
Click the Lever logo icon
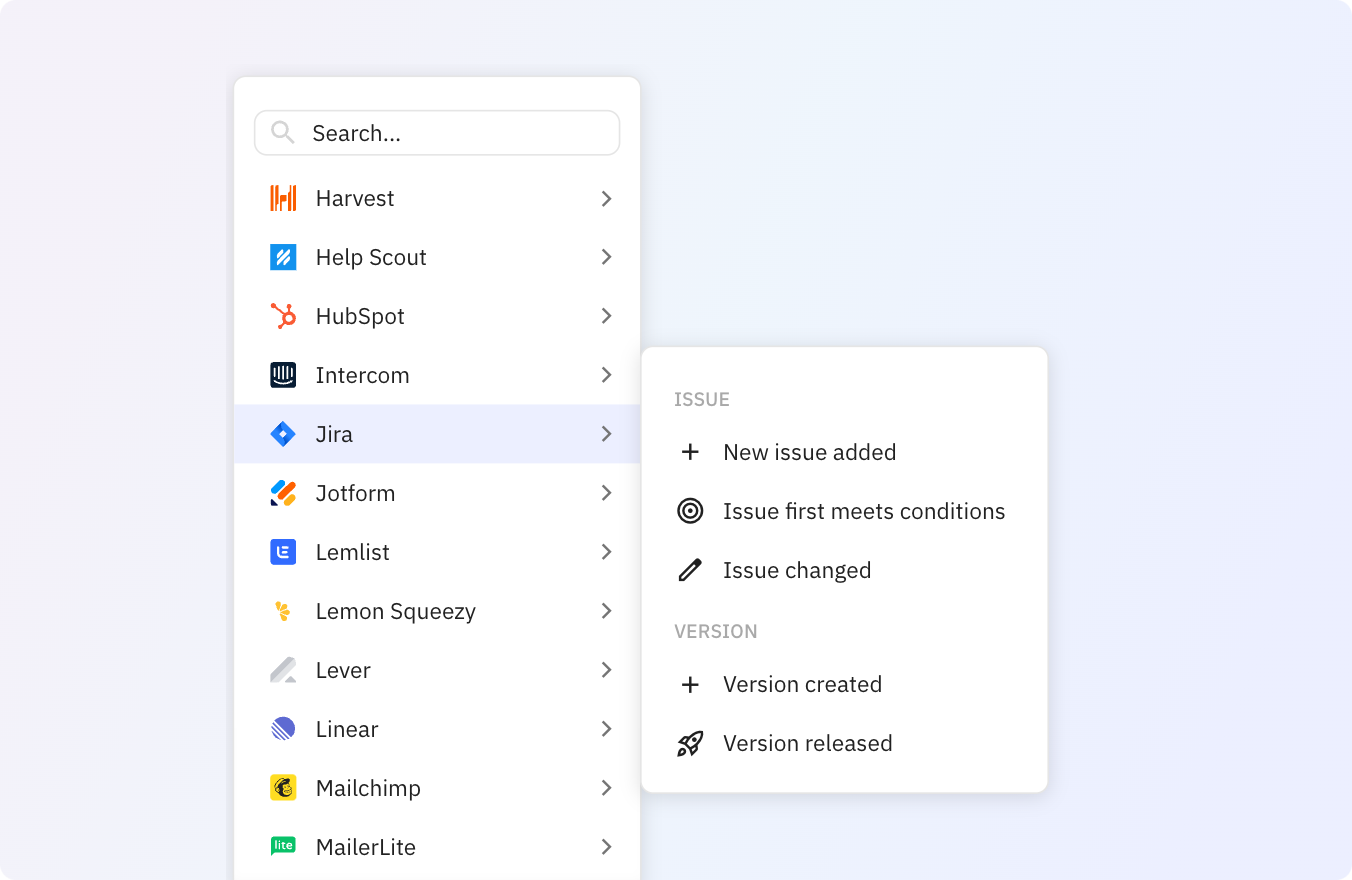(283, 670)
